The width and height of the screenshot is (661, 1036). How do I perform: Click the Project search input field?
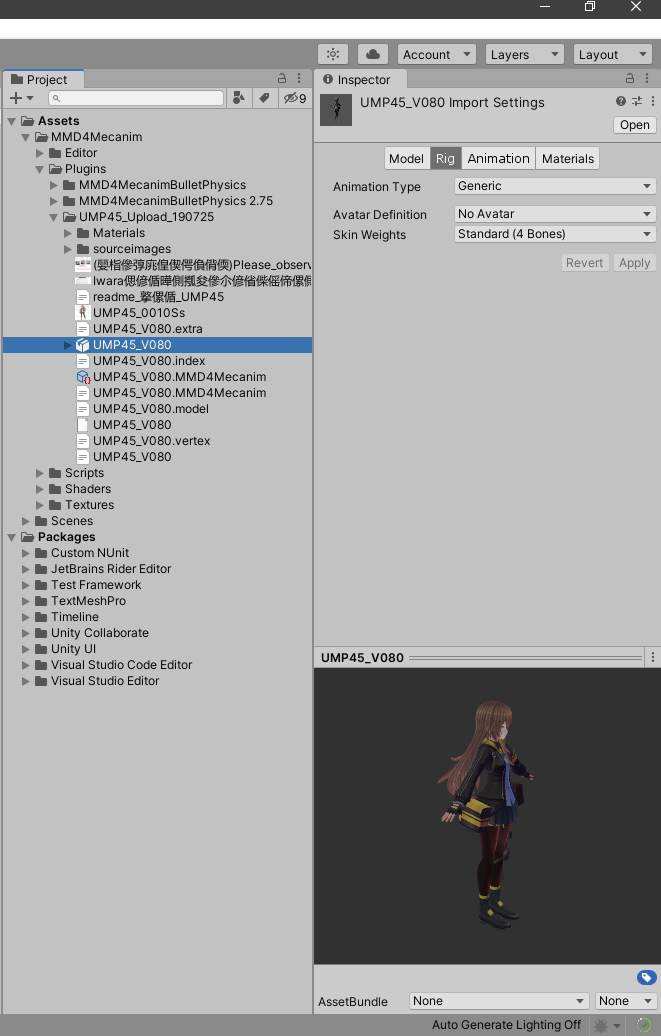click(x=136, y=98)
